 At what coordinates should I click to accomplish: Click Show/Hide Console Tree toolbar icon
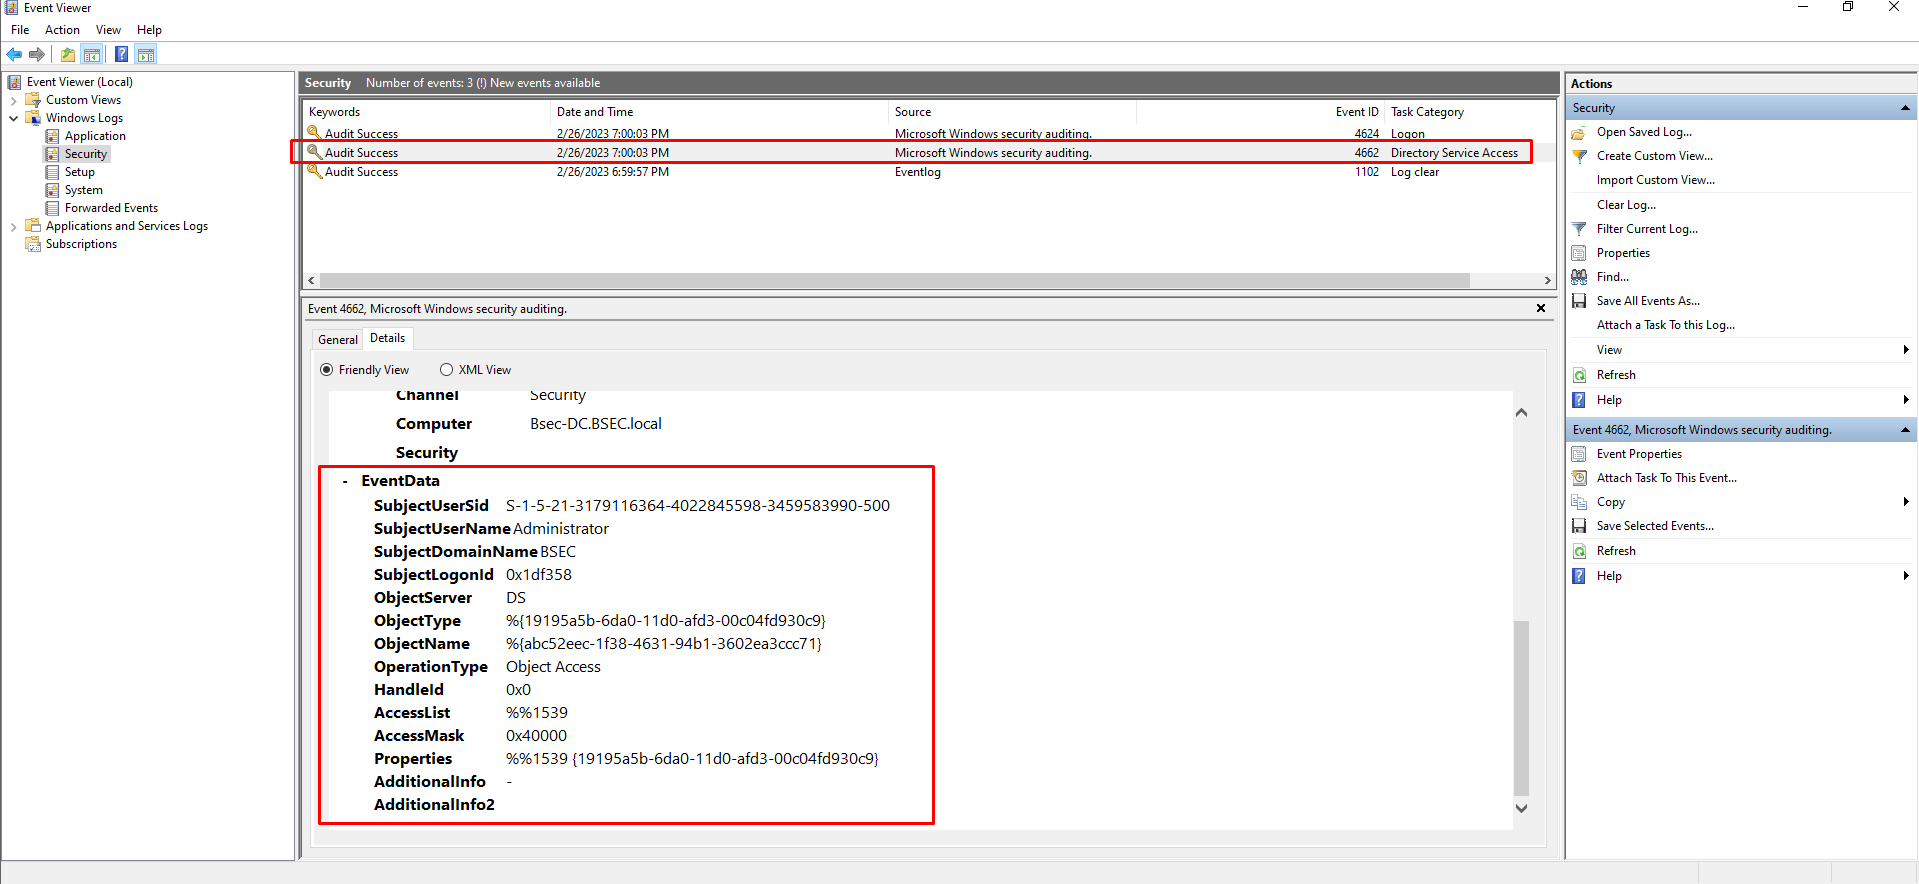click(92, 54)
